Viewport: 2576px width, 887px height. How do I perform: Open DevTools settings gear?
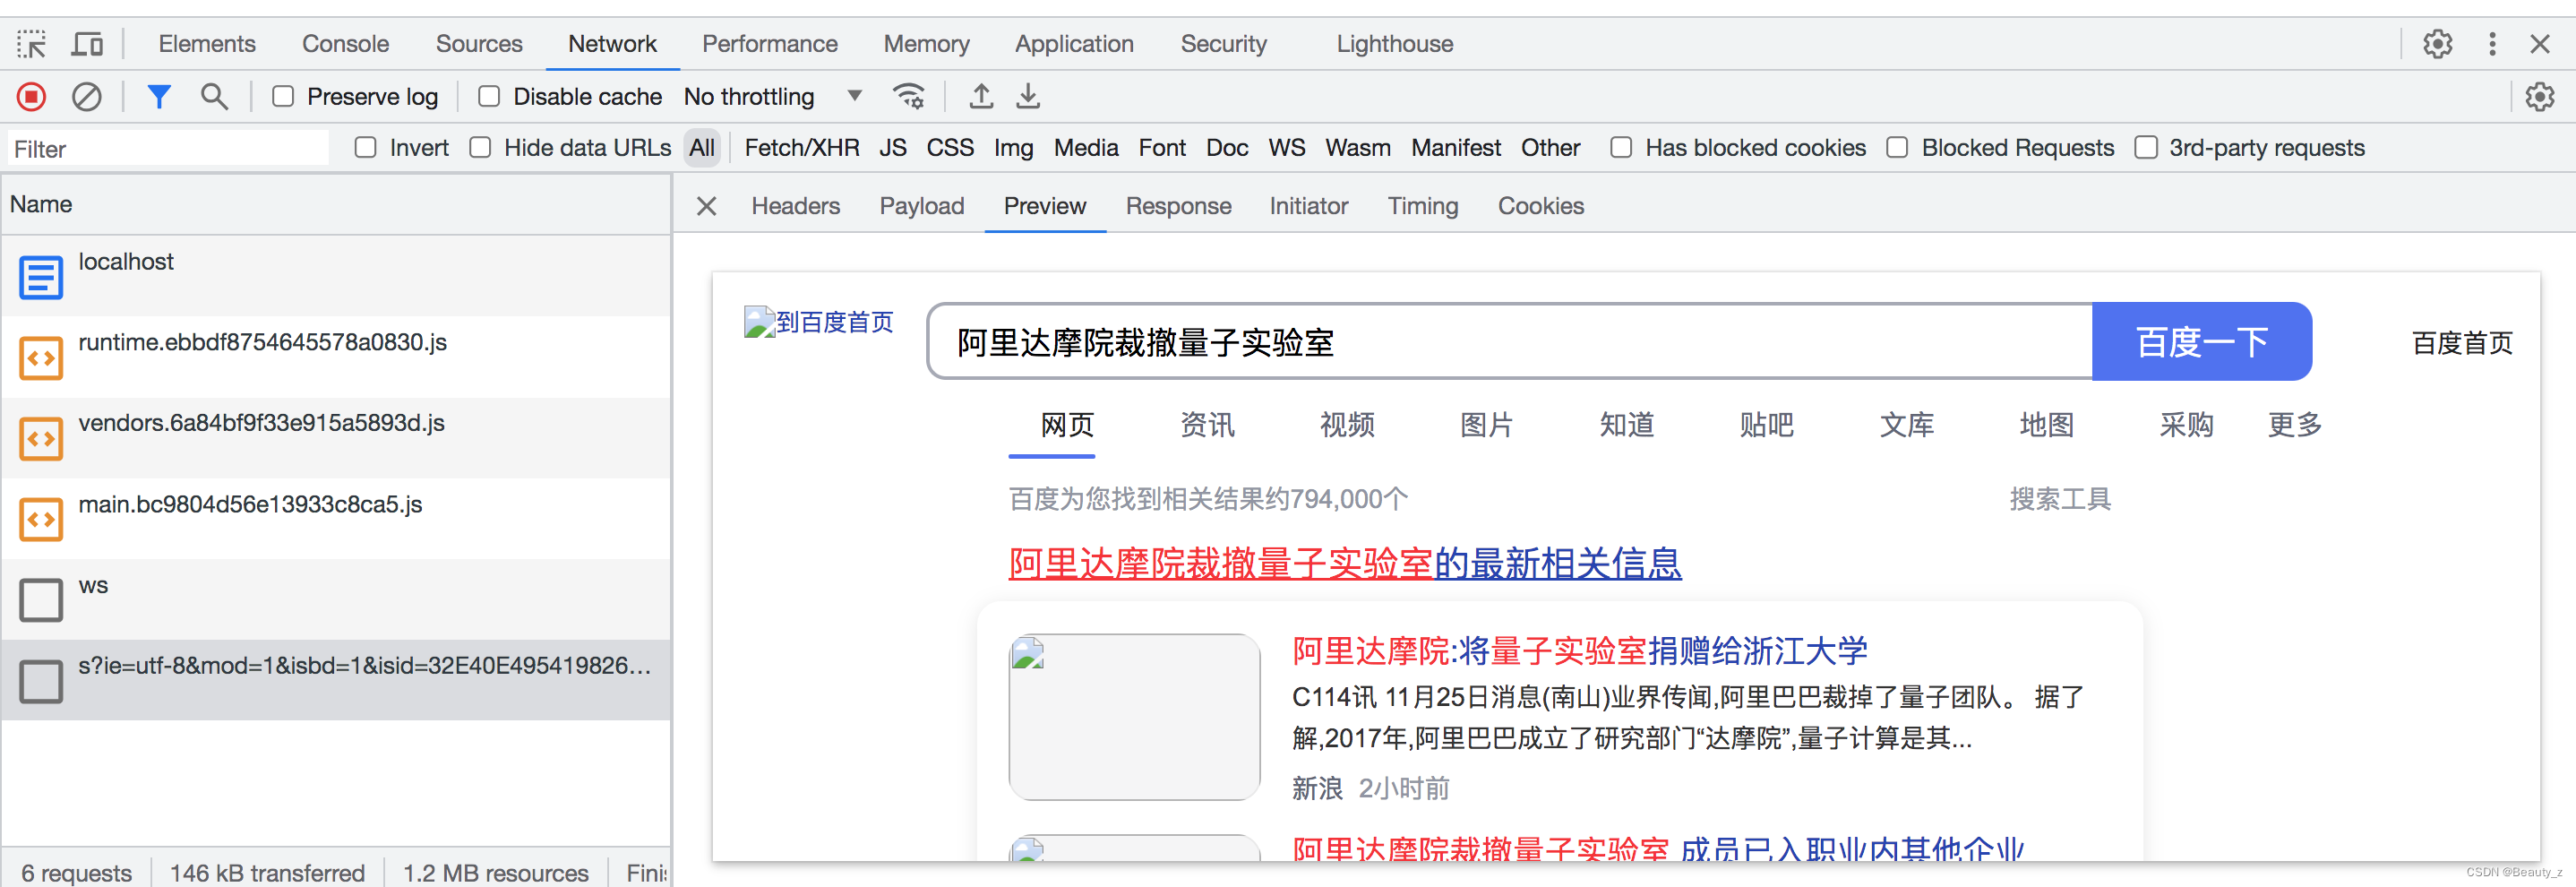coord(2437,44)
